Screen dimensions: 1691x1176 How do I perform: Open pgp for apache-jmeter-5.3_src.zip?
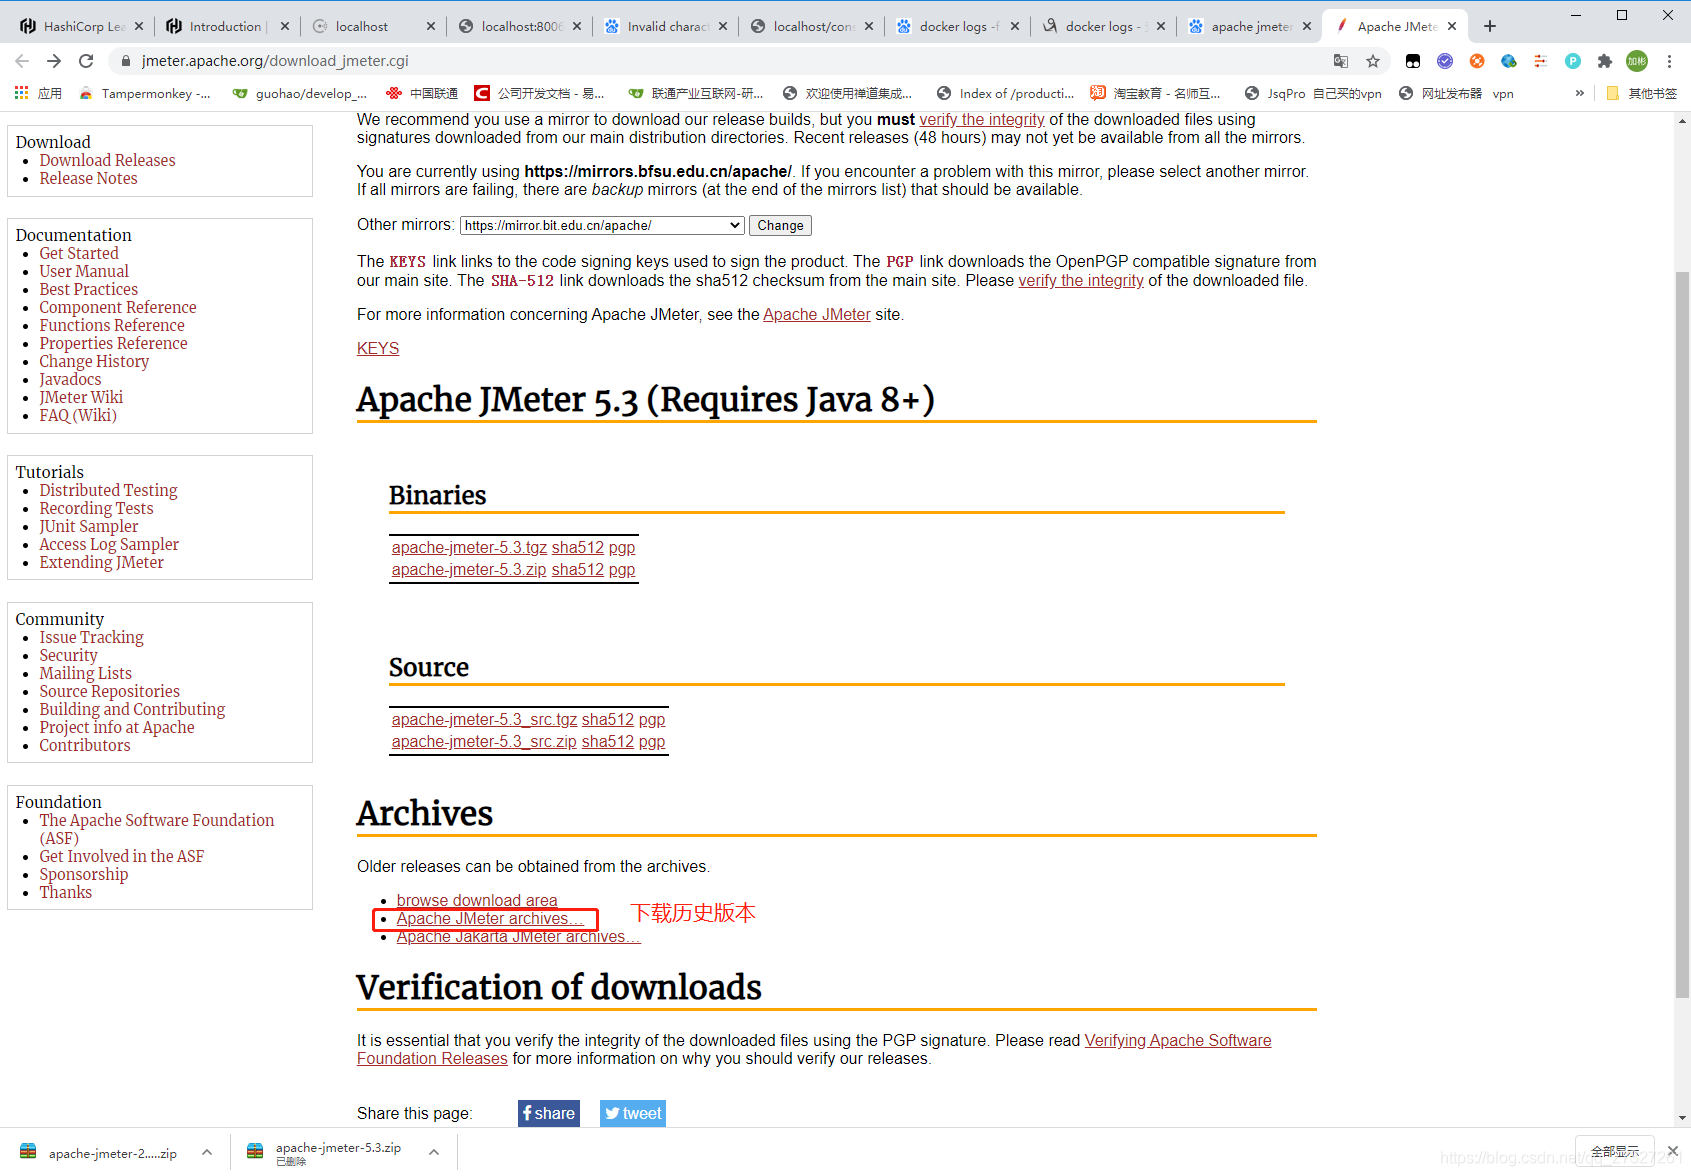pyautogui.click(x=652, y=741)
